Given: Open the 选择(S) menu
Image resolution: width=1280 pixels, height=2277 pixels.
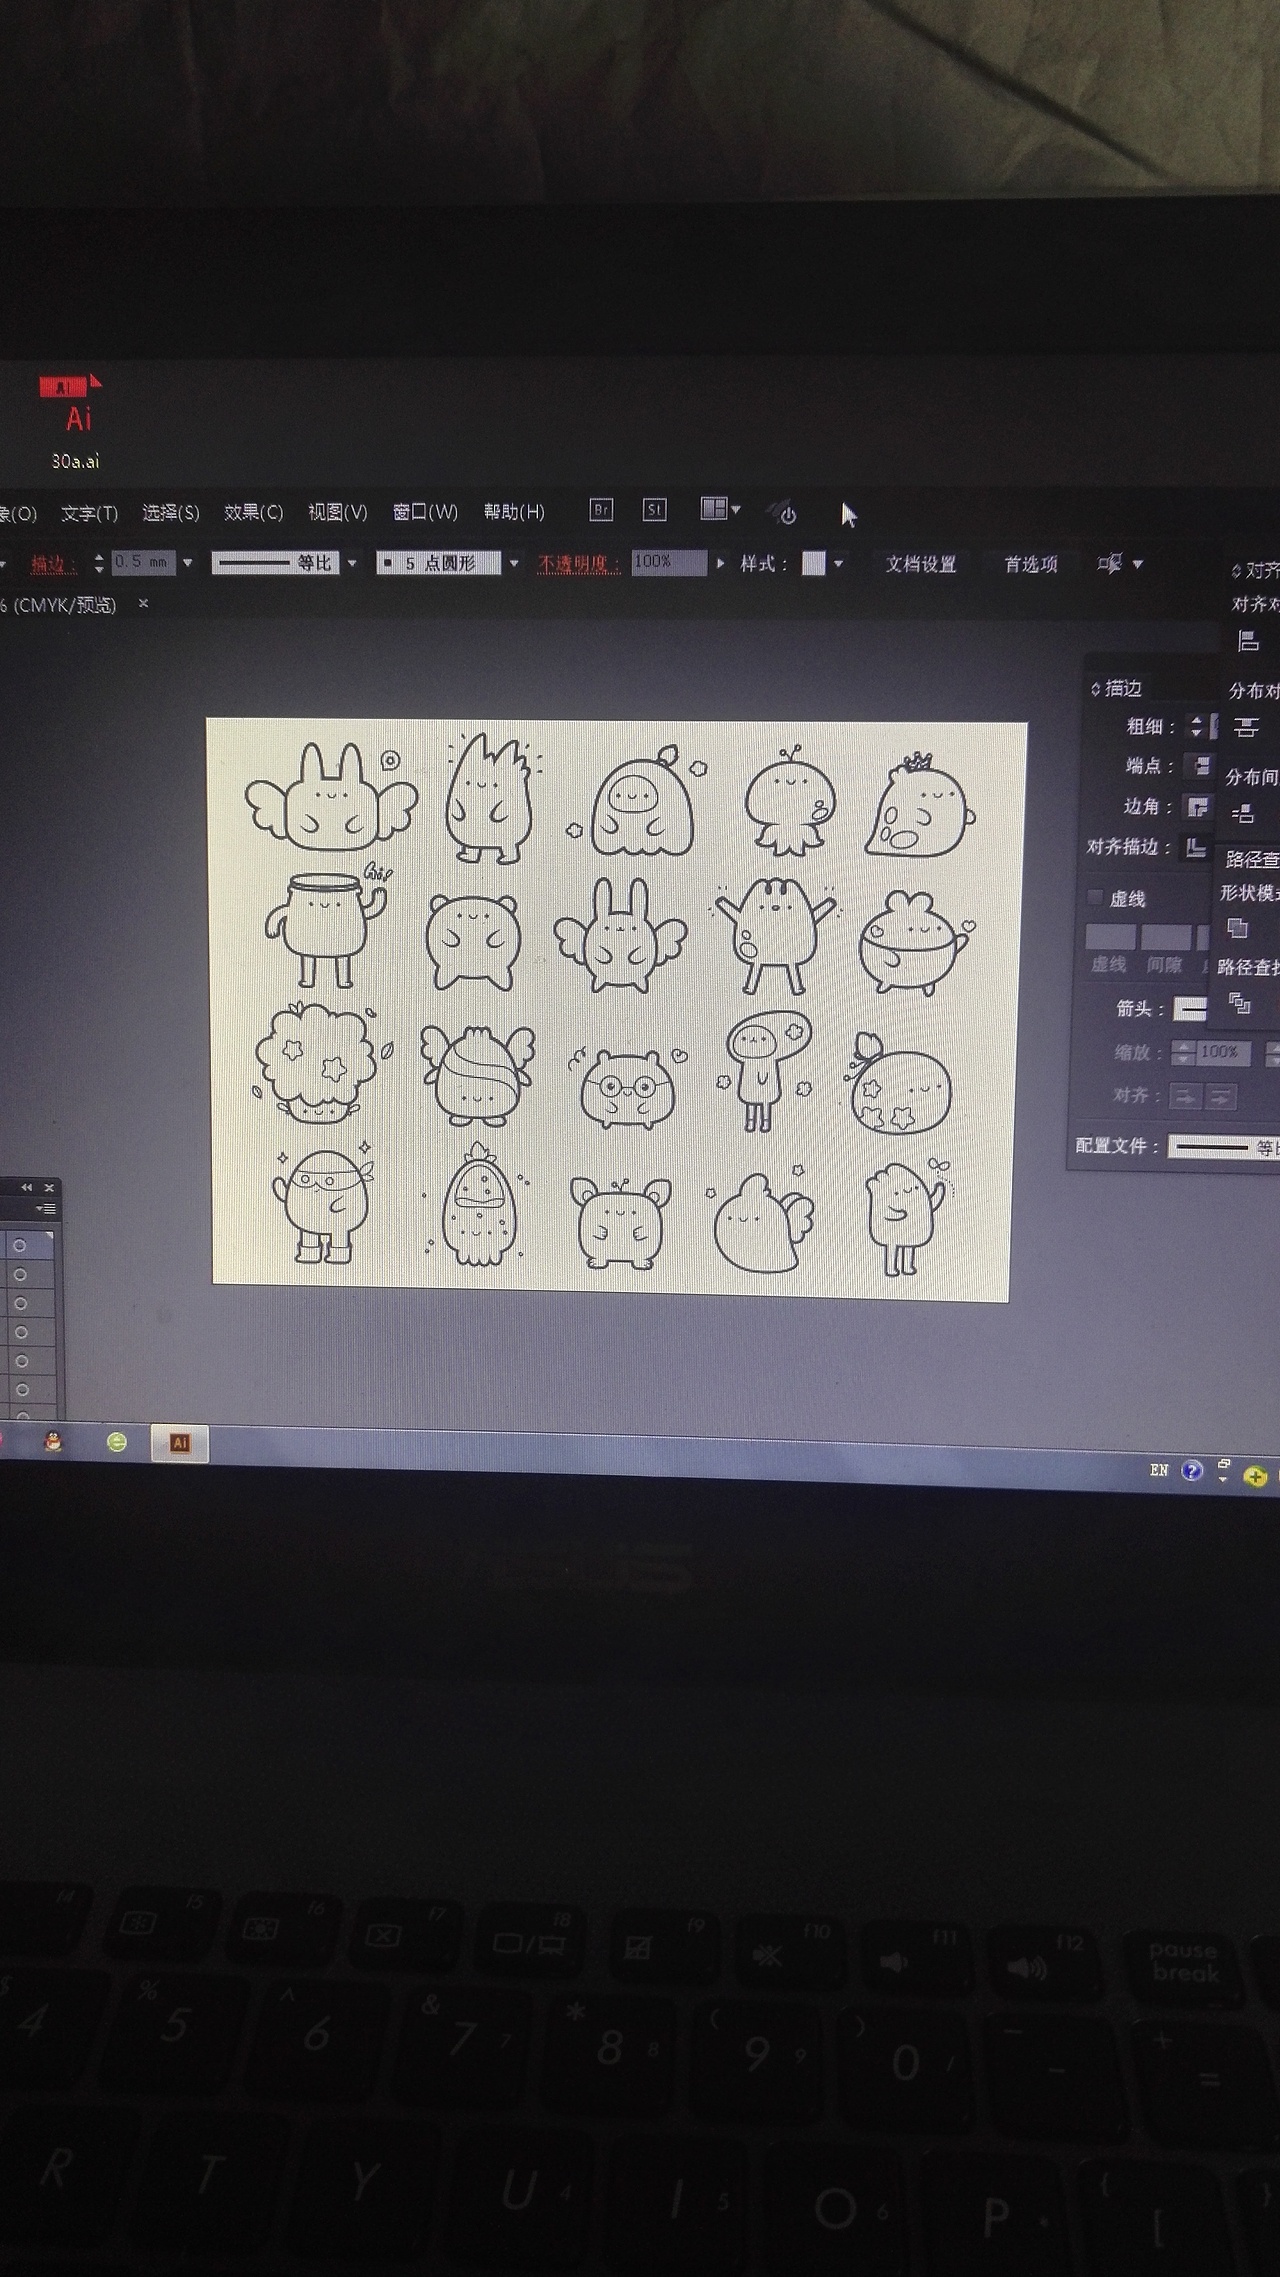Looking at the screenshot, I should coord(170,513).
